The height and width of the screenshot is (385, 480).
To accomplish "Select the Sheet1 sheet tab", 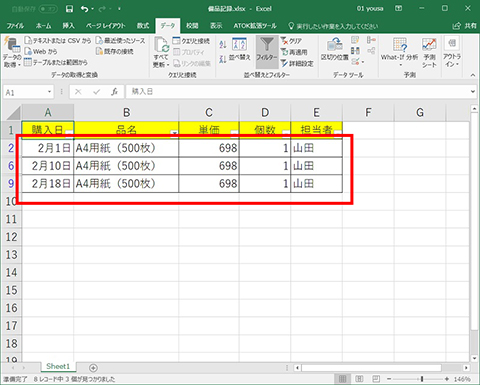I will (x=58, y=366).
